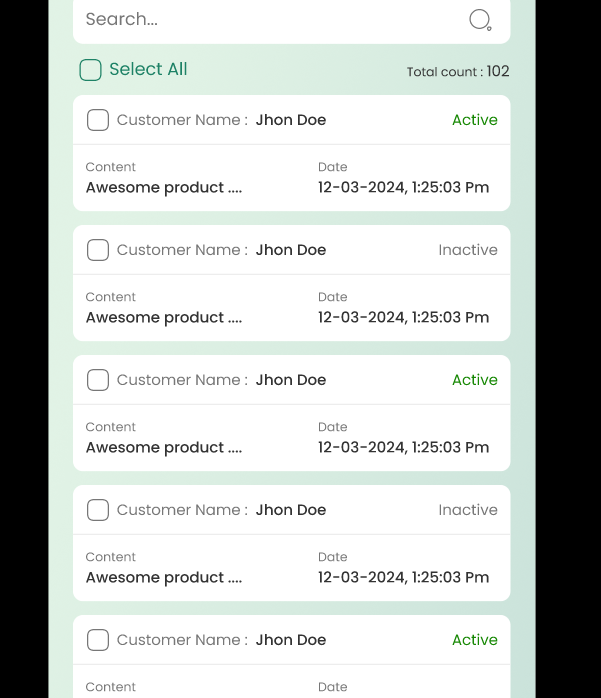Image resolution: width=601 pixels, height=698 pixels.
Task: Tick the Select All checkbox
Action: point(90,70)
